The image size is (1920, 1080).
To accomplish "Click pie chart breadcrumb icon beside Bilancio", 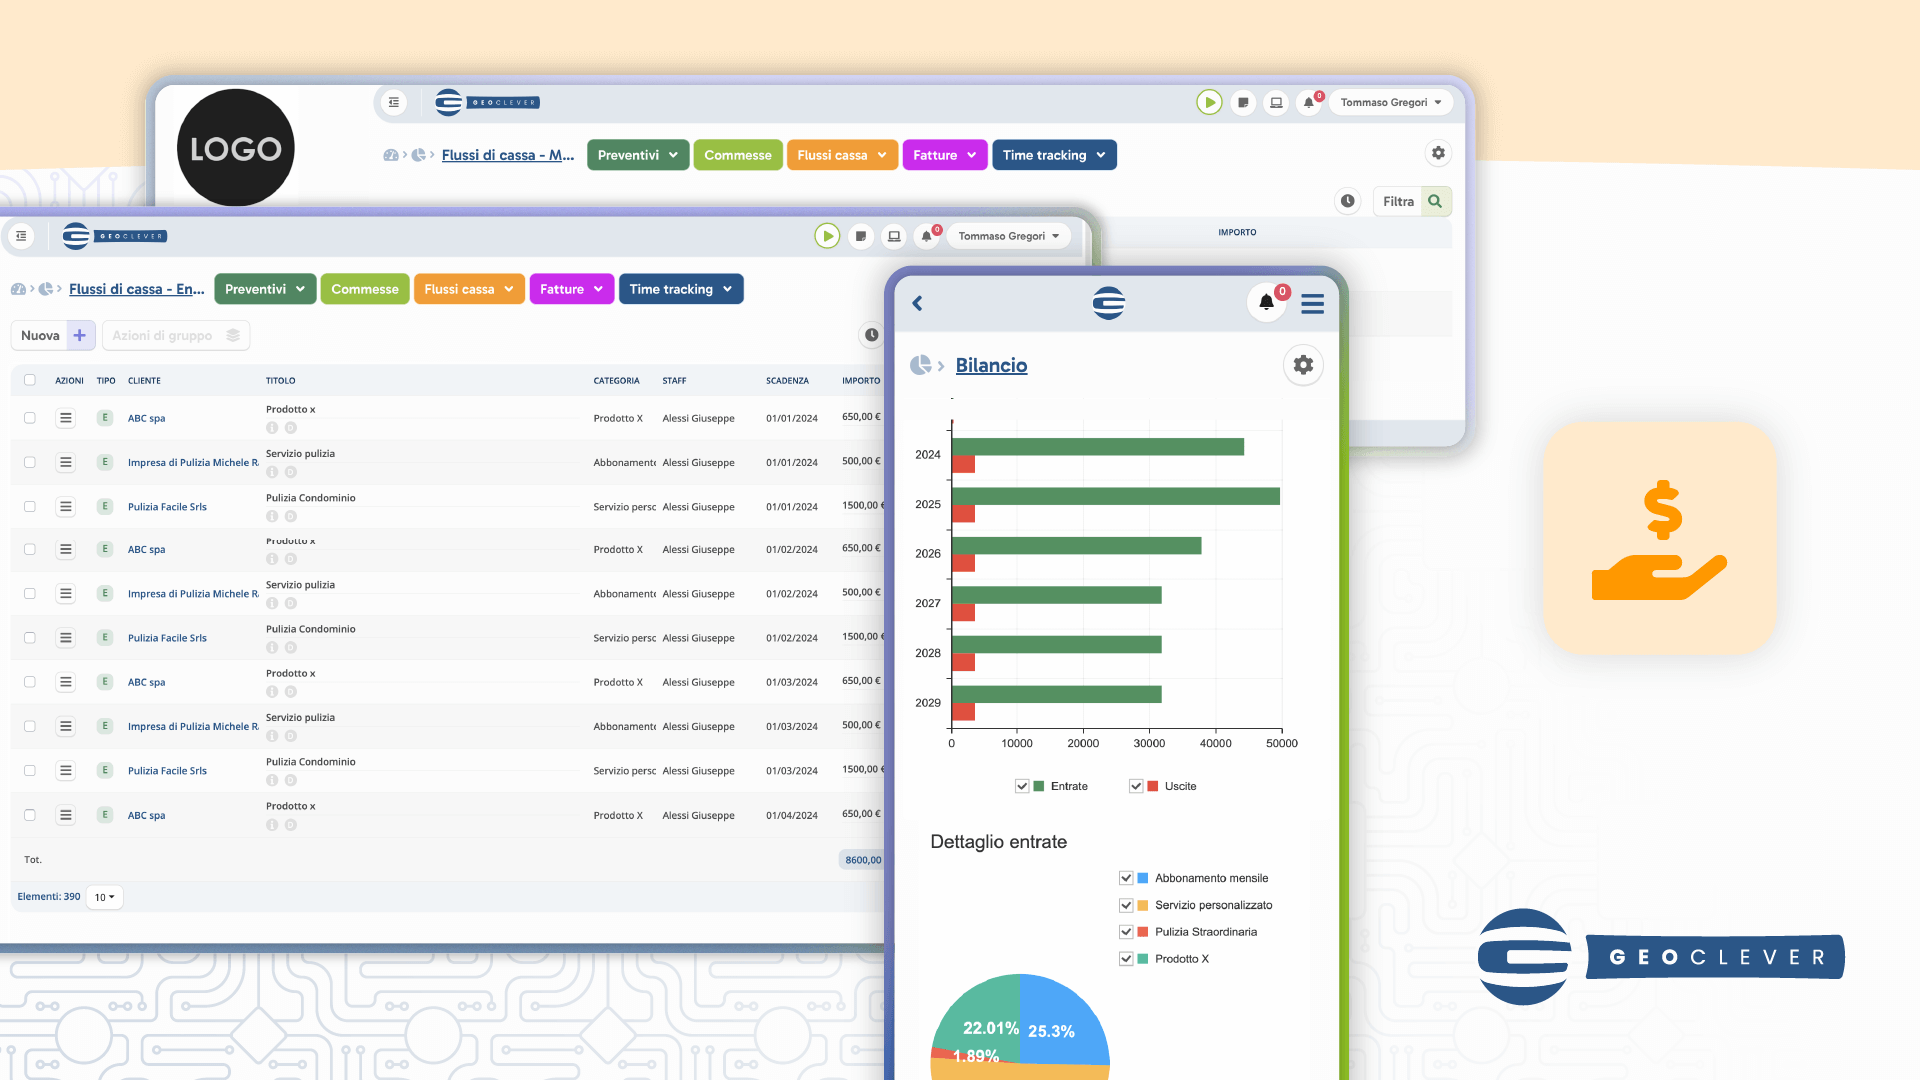I will (x=920, y=365).
